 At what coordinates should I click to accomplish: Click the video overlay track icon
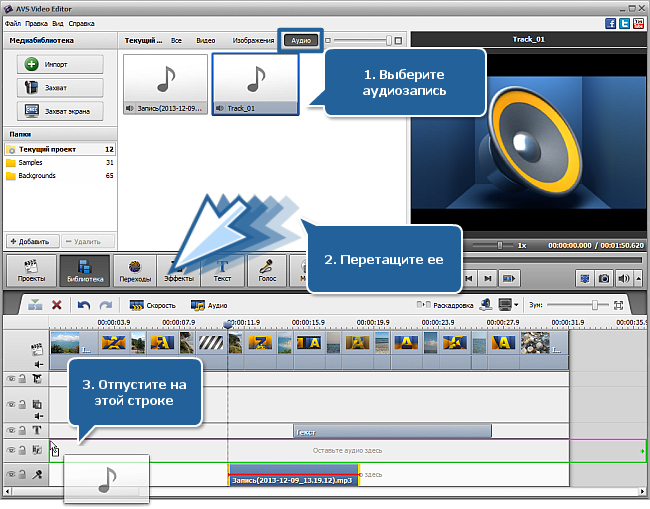click(x=37, y=404)
